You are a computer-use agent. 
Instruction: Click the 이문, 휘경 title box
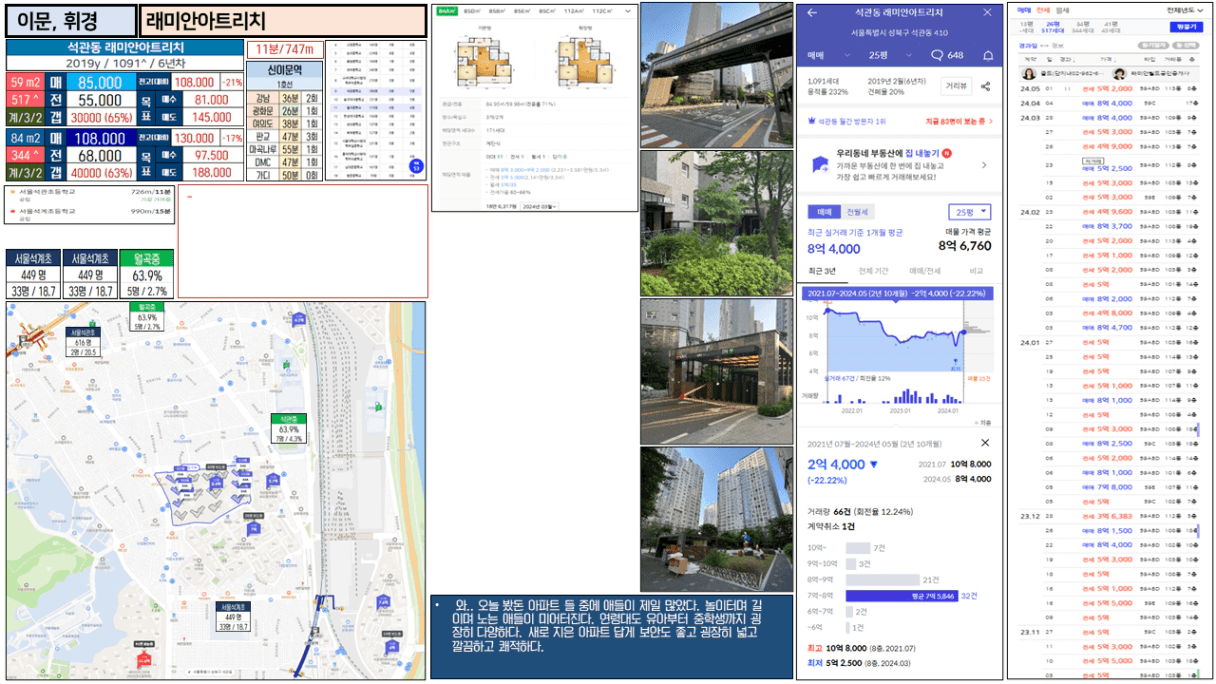[71, 21]
